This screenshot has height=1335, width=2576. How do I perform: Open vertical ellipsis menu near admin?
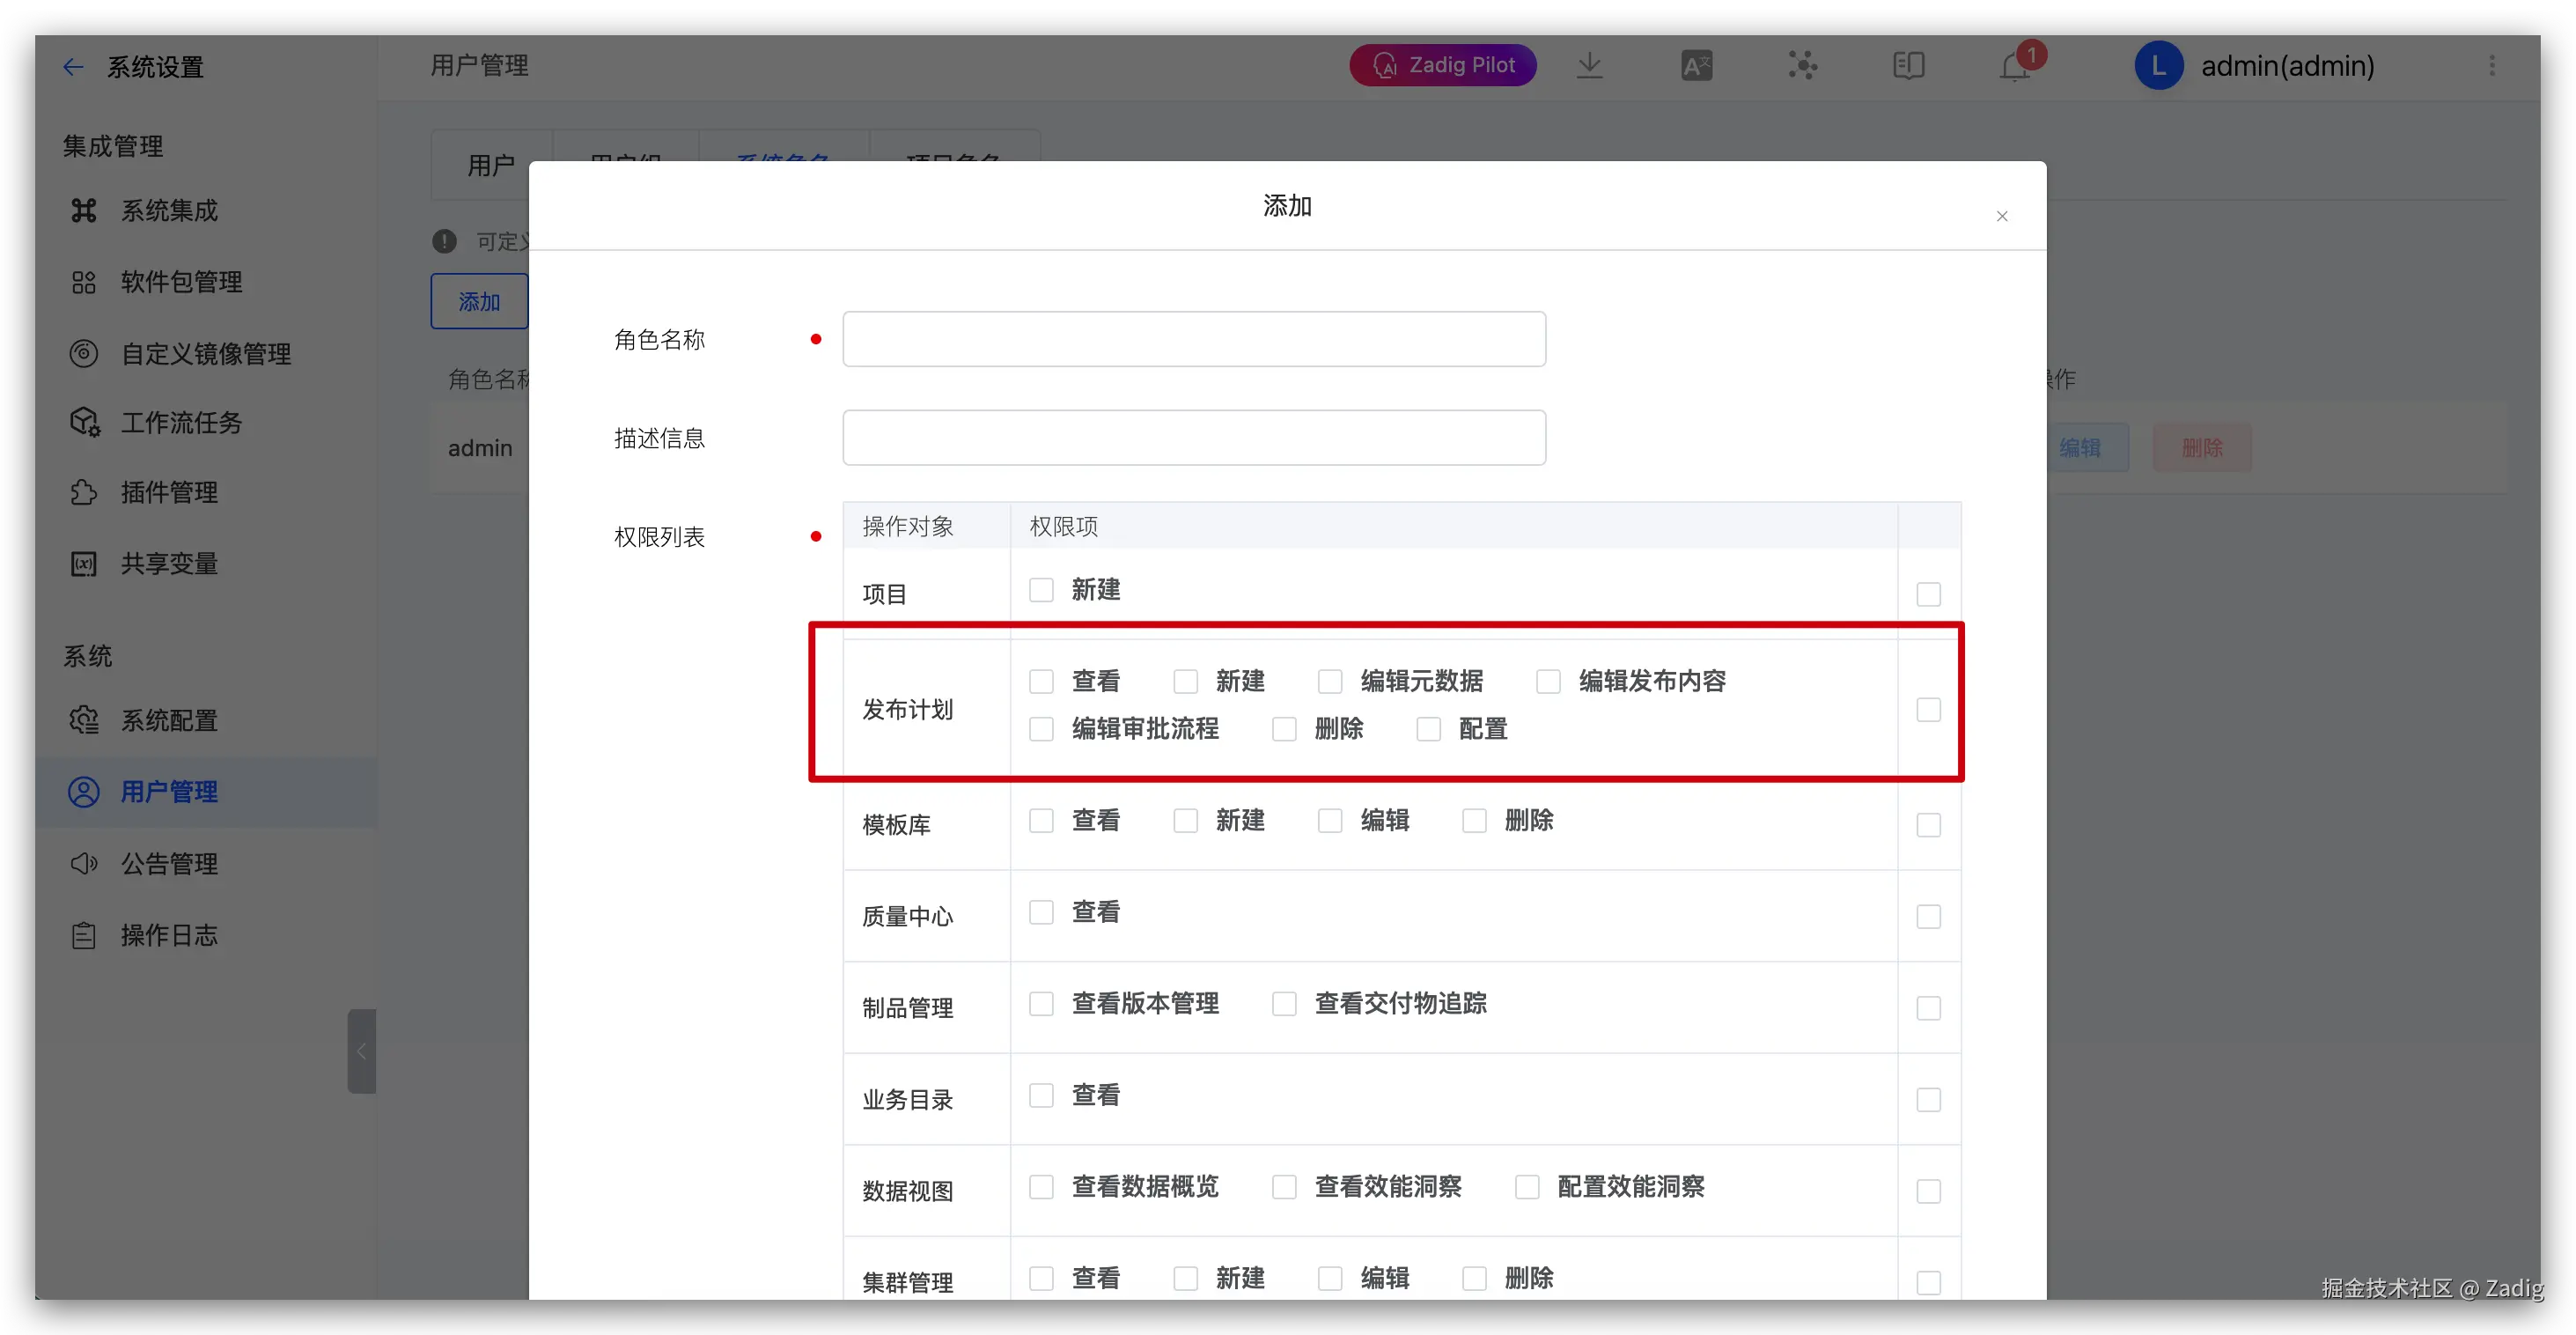tap(2492, 66)
